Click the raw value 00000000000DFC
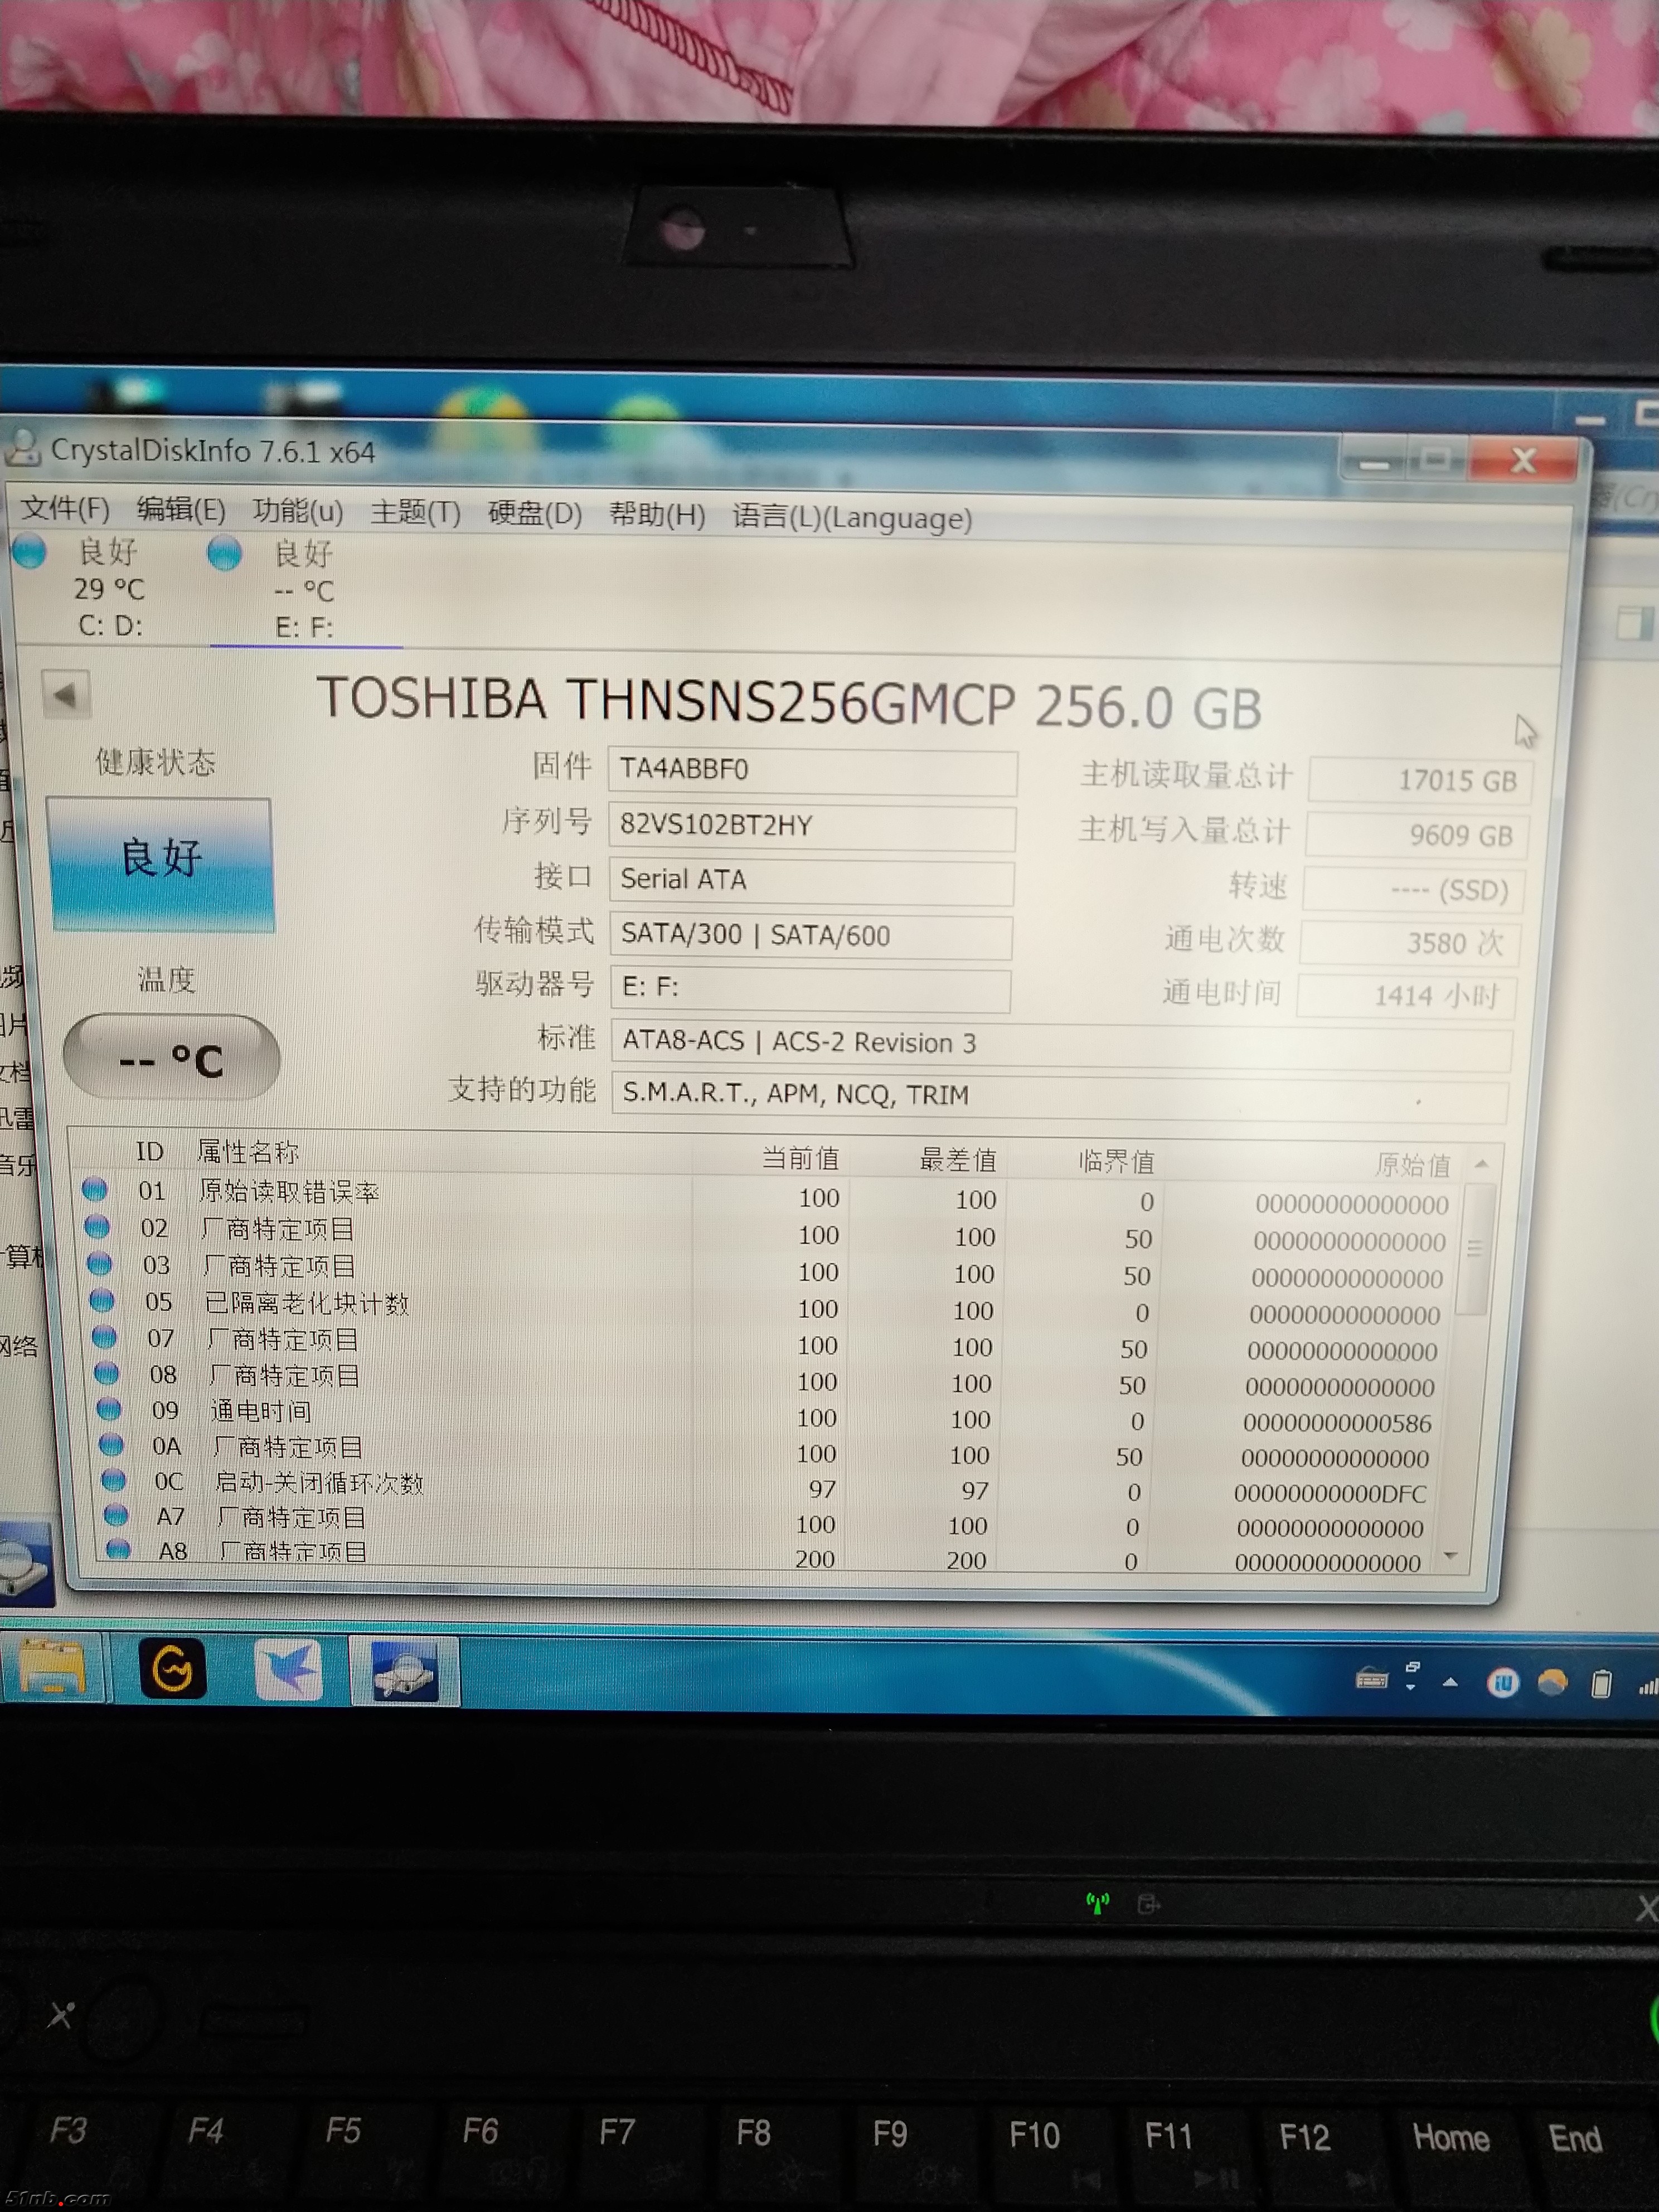 pyautogui.click(x=1330, y=1494)
